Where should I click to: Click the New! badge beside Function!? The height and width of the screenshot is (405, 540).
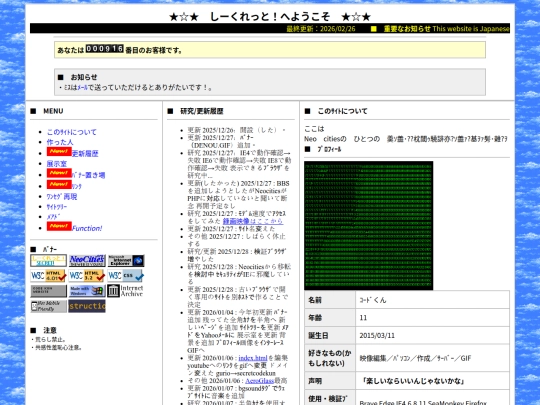pos(59,226)
